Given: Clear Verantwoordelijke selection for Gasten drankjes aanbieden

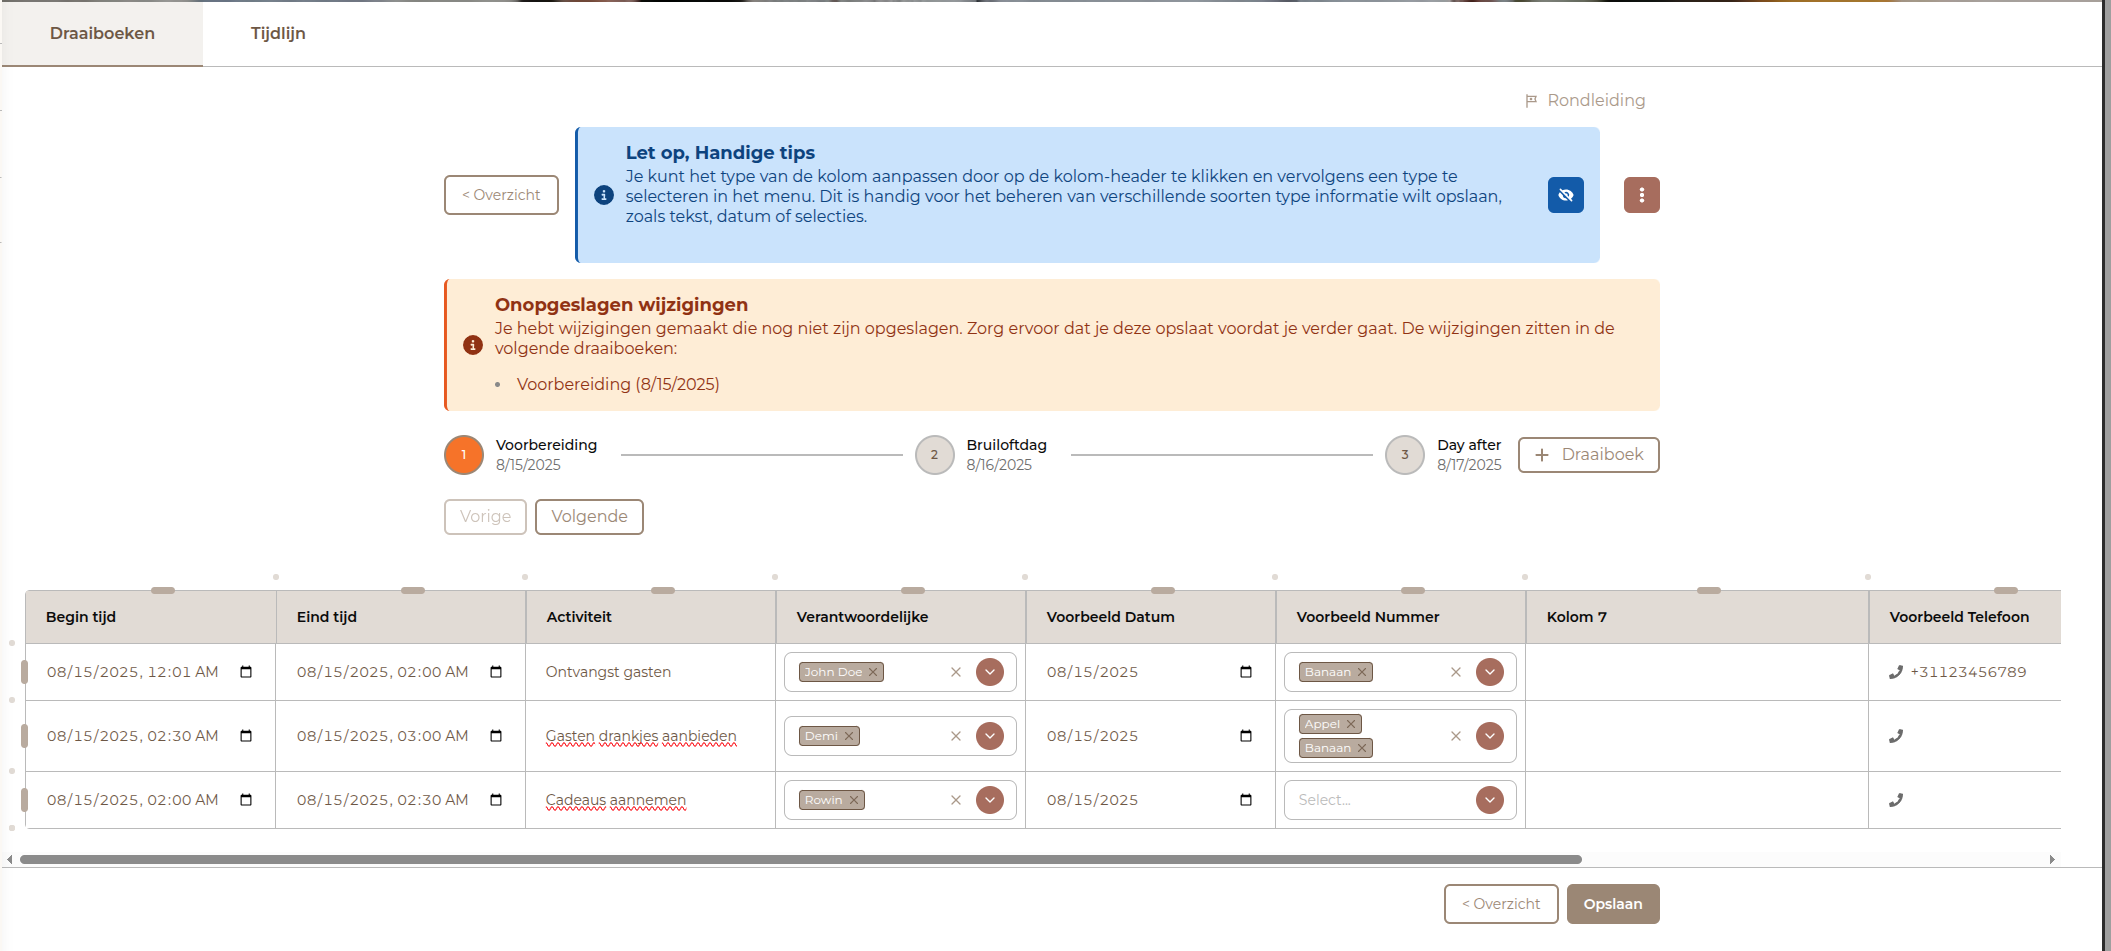Looking at the screenshot, I should click(956, 736).
